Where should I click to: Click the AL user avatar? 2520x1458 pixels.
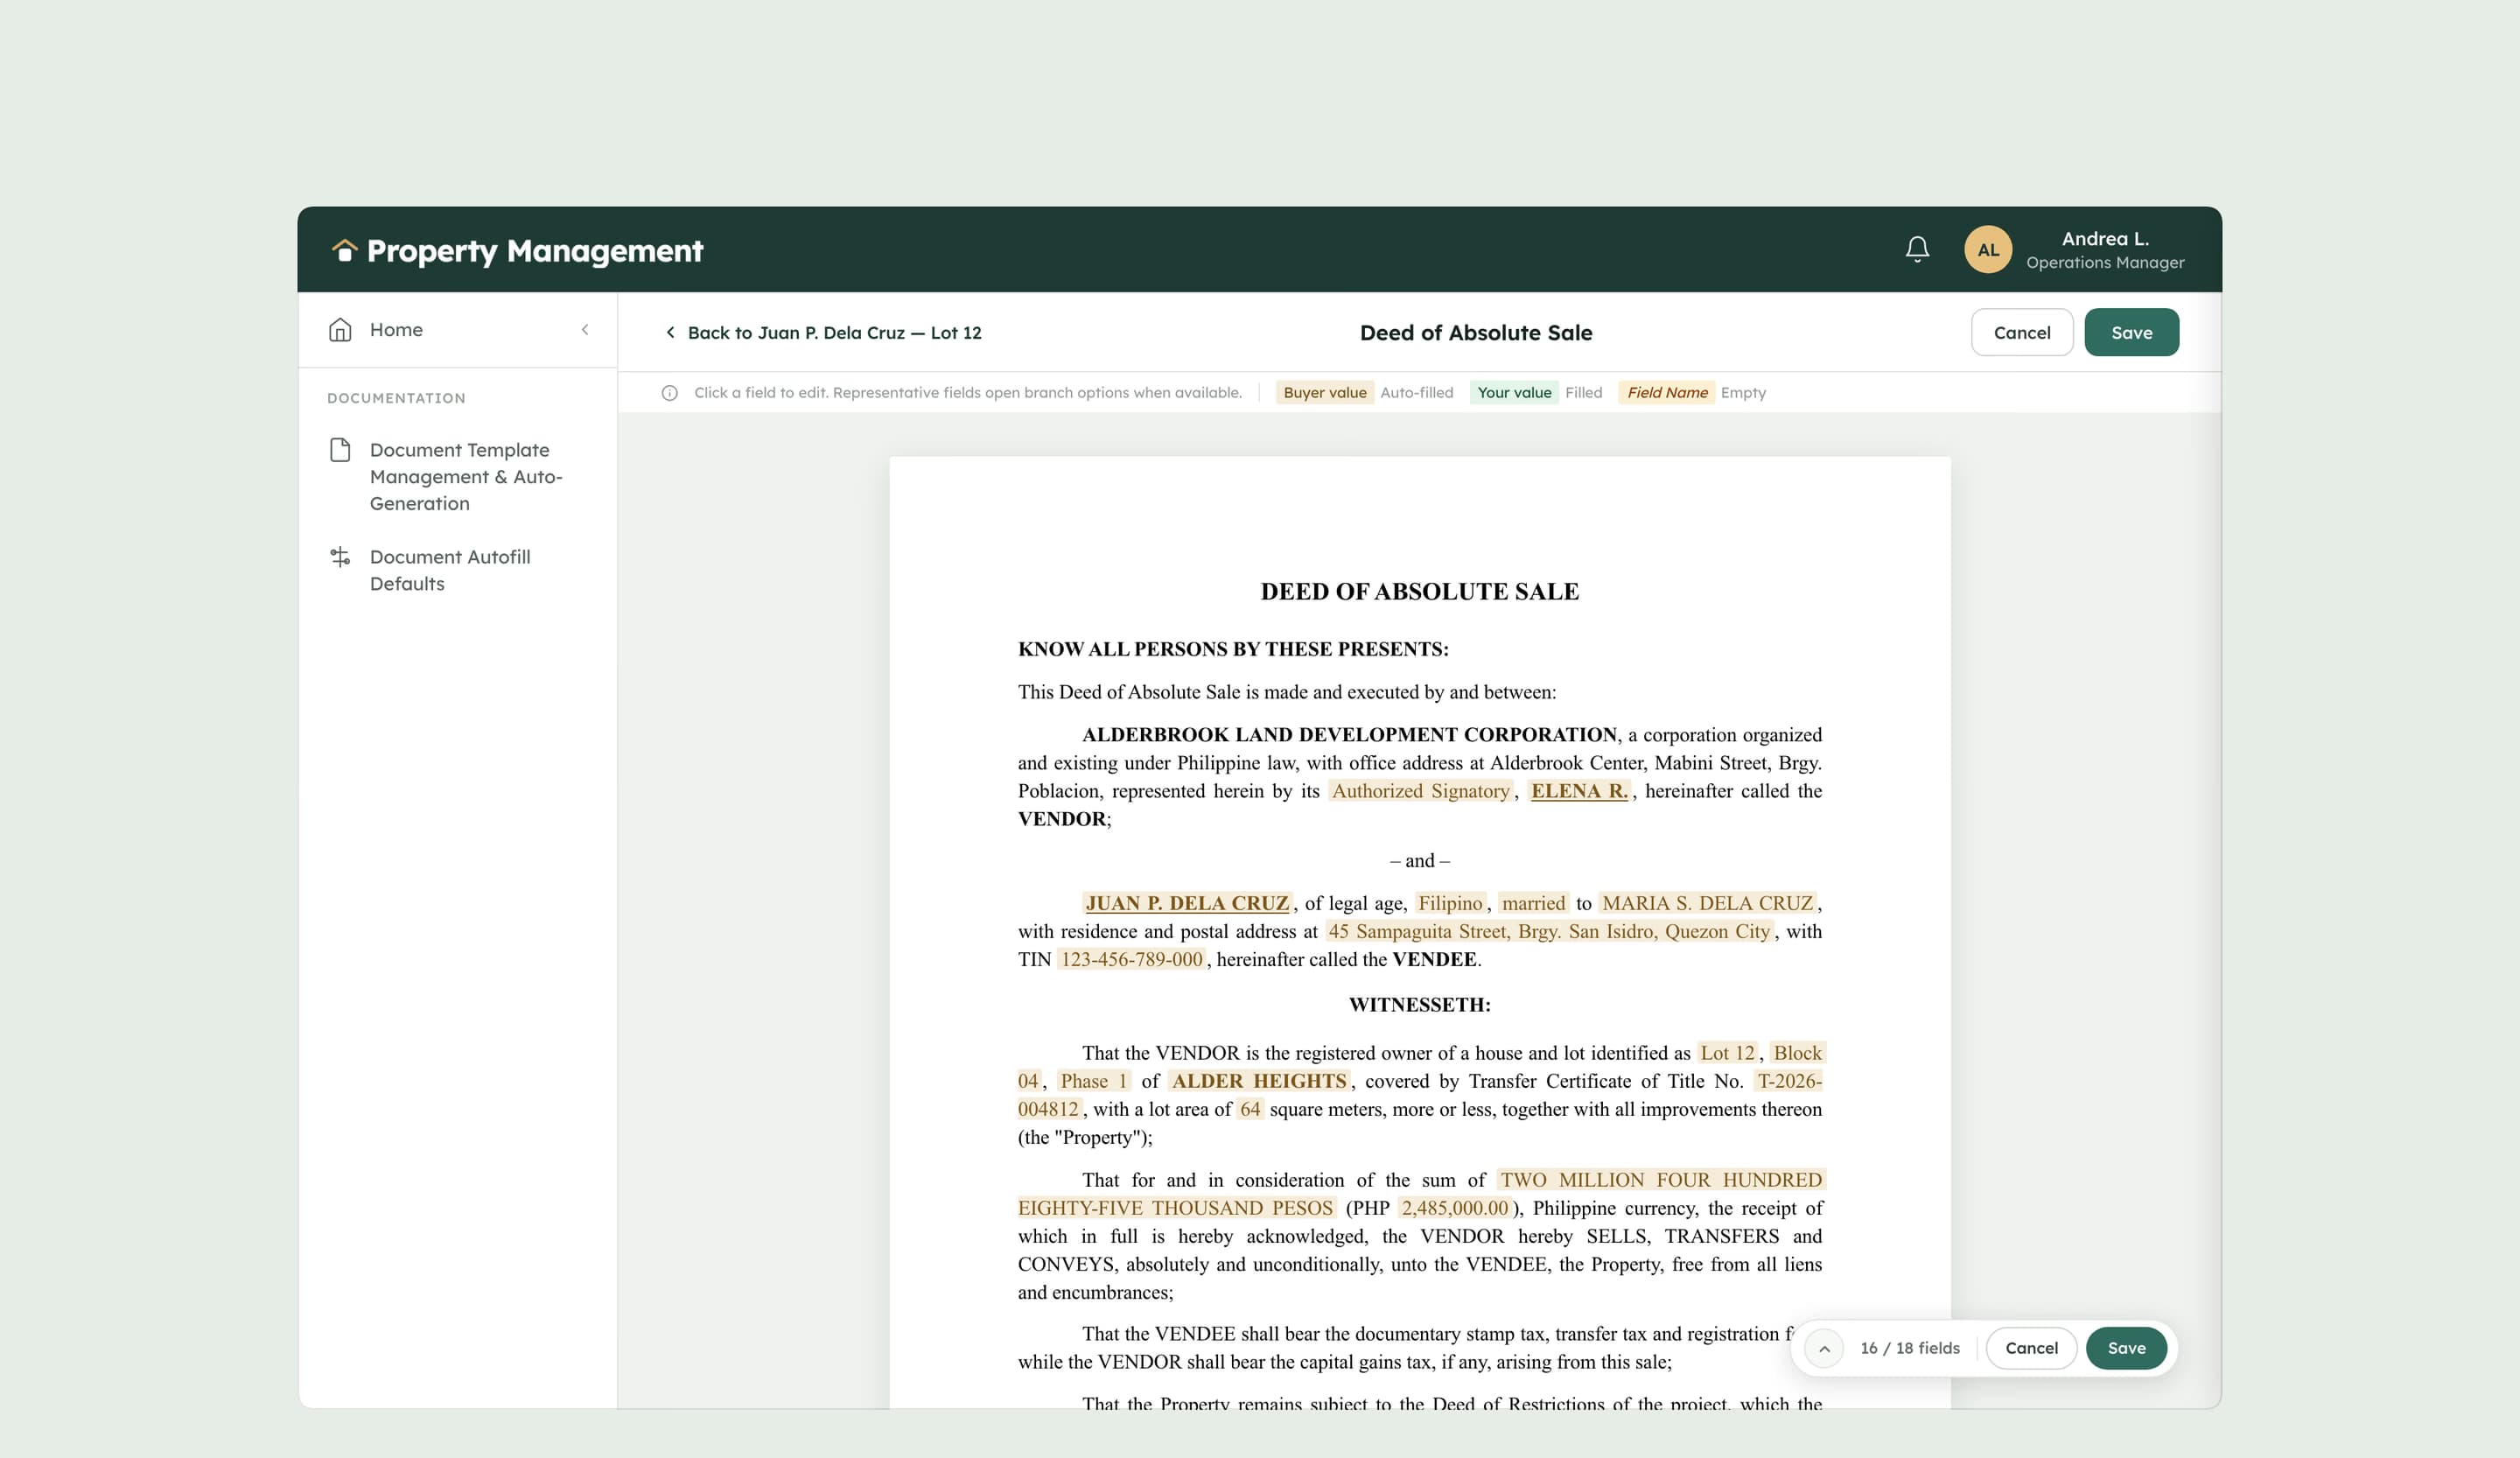[1988, 249]
